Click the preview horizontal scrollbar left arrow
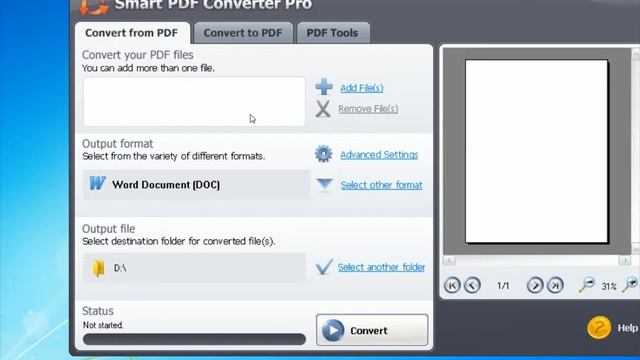The image size is (640, 360). (x=449, y=260)
